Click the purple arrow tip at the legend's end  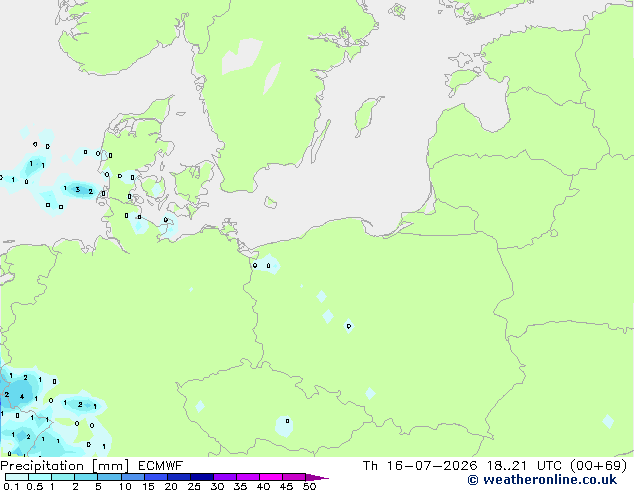pyautogui.click(x=317, y=477)
